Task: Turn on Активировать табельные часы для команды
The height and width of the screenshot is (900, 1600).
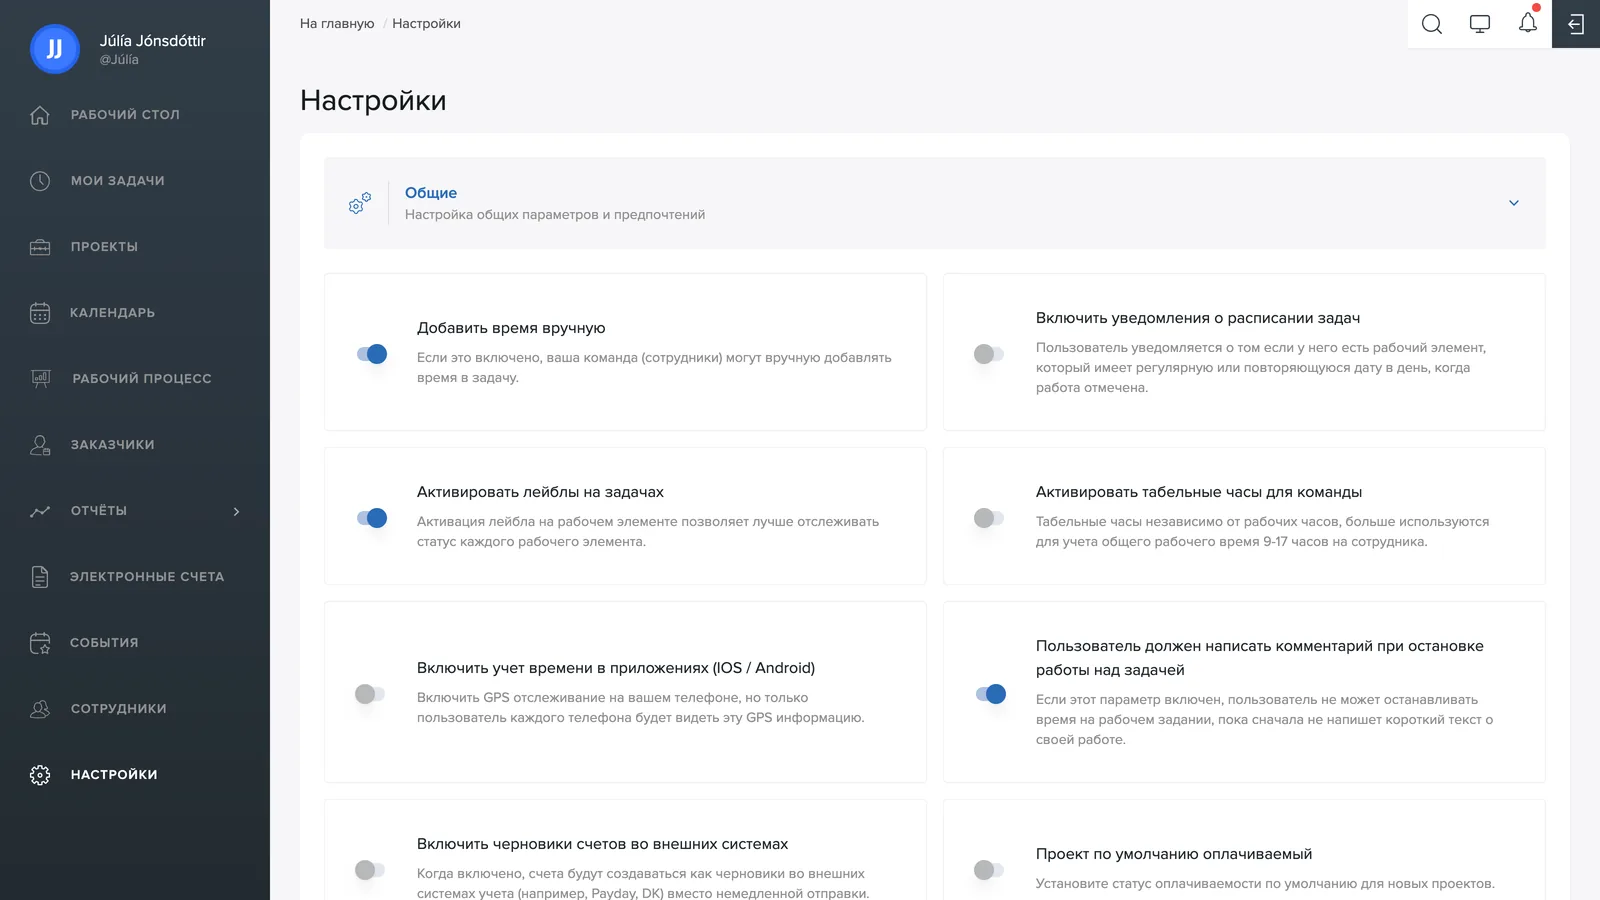Action: click(989, 518)
